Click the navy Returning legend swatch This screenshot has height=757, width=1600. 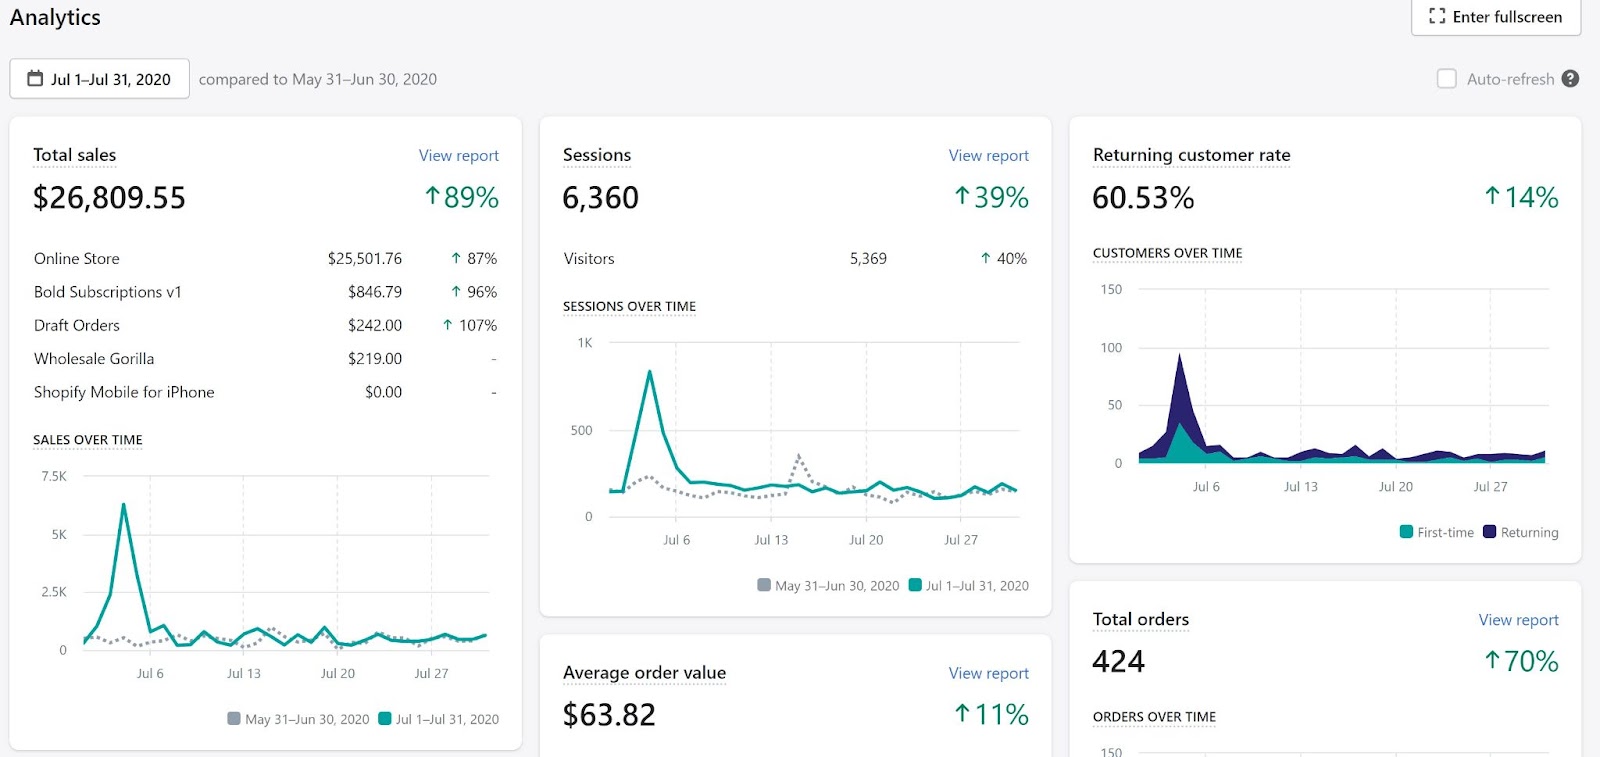click(1490, 532)
